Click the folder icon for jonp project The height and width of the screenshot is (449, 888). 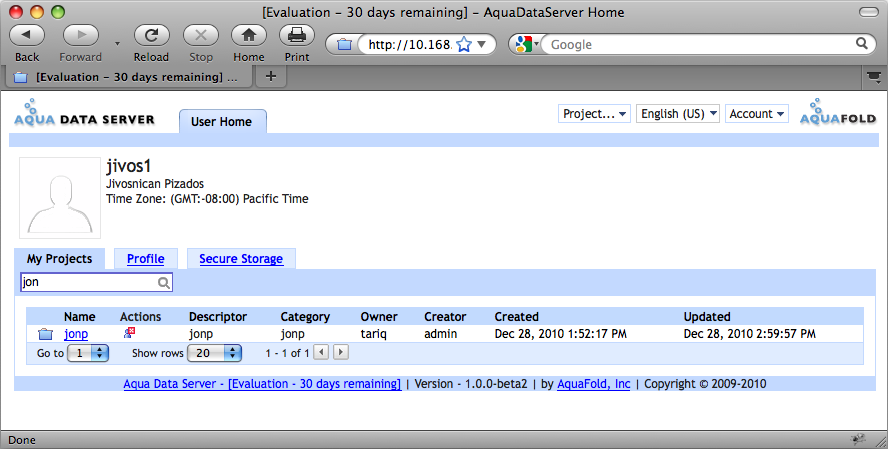[x=45, y=334]
